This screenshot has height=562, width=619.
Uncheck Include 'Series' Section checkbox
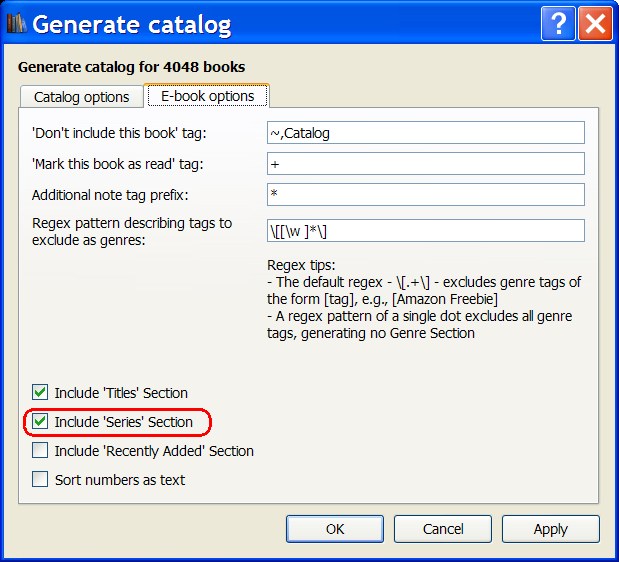point(40,422)
